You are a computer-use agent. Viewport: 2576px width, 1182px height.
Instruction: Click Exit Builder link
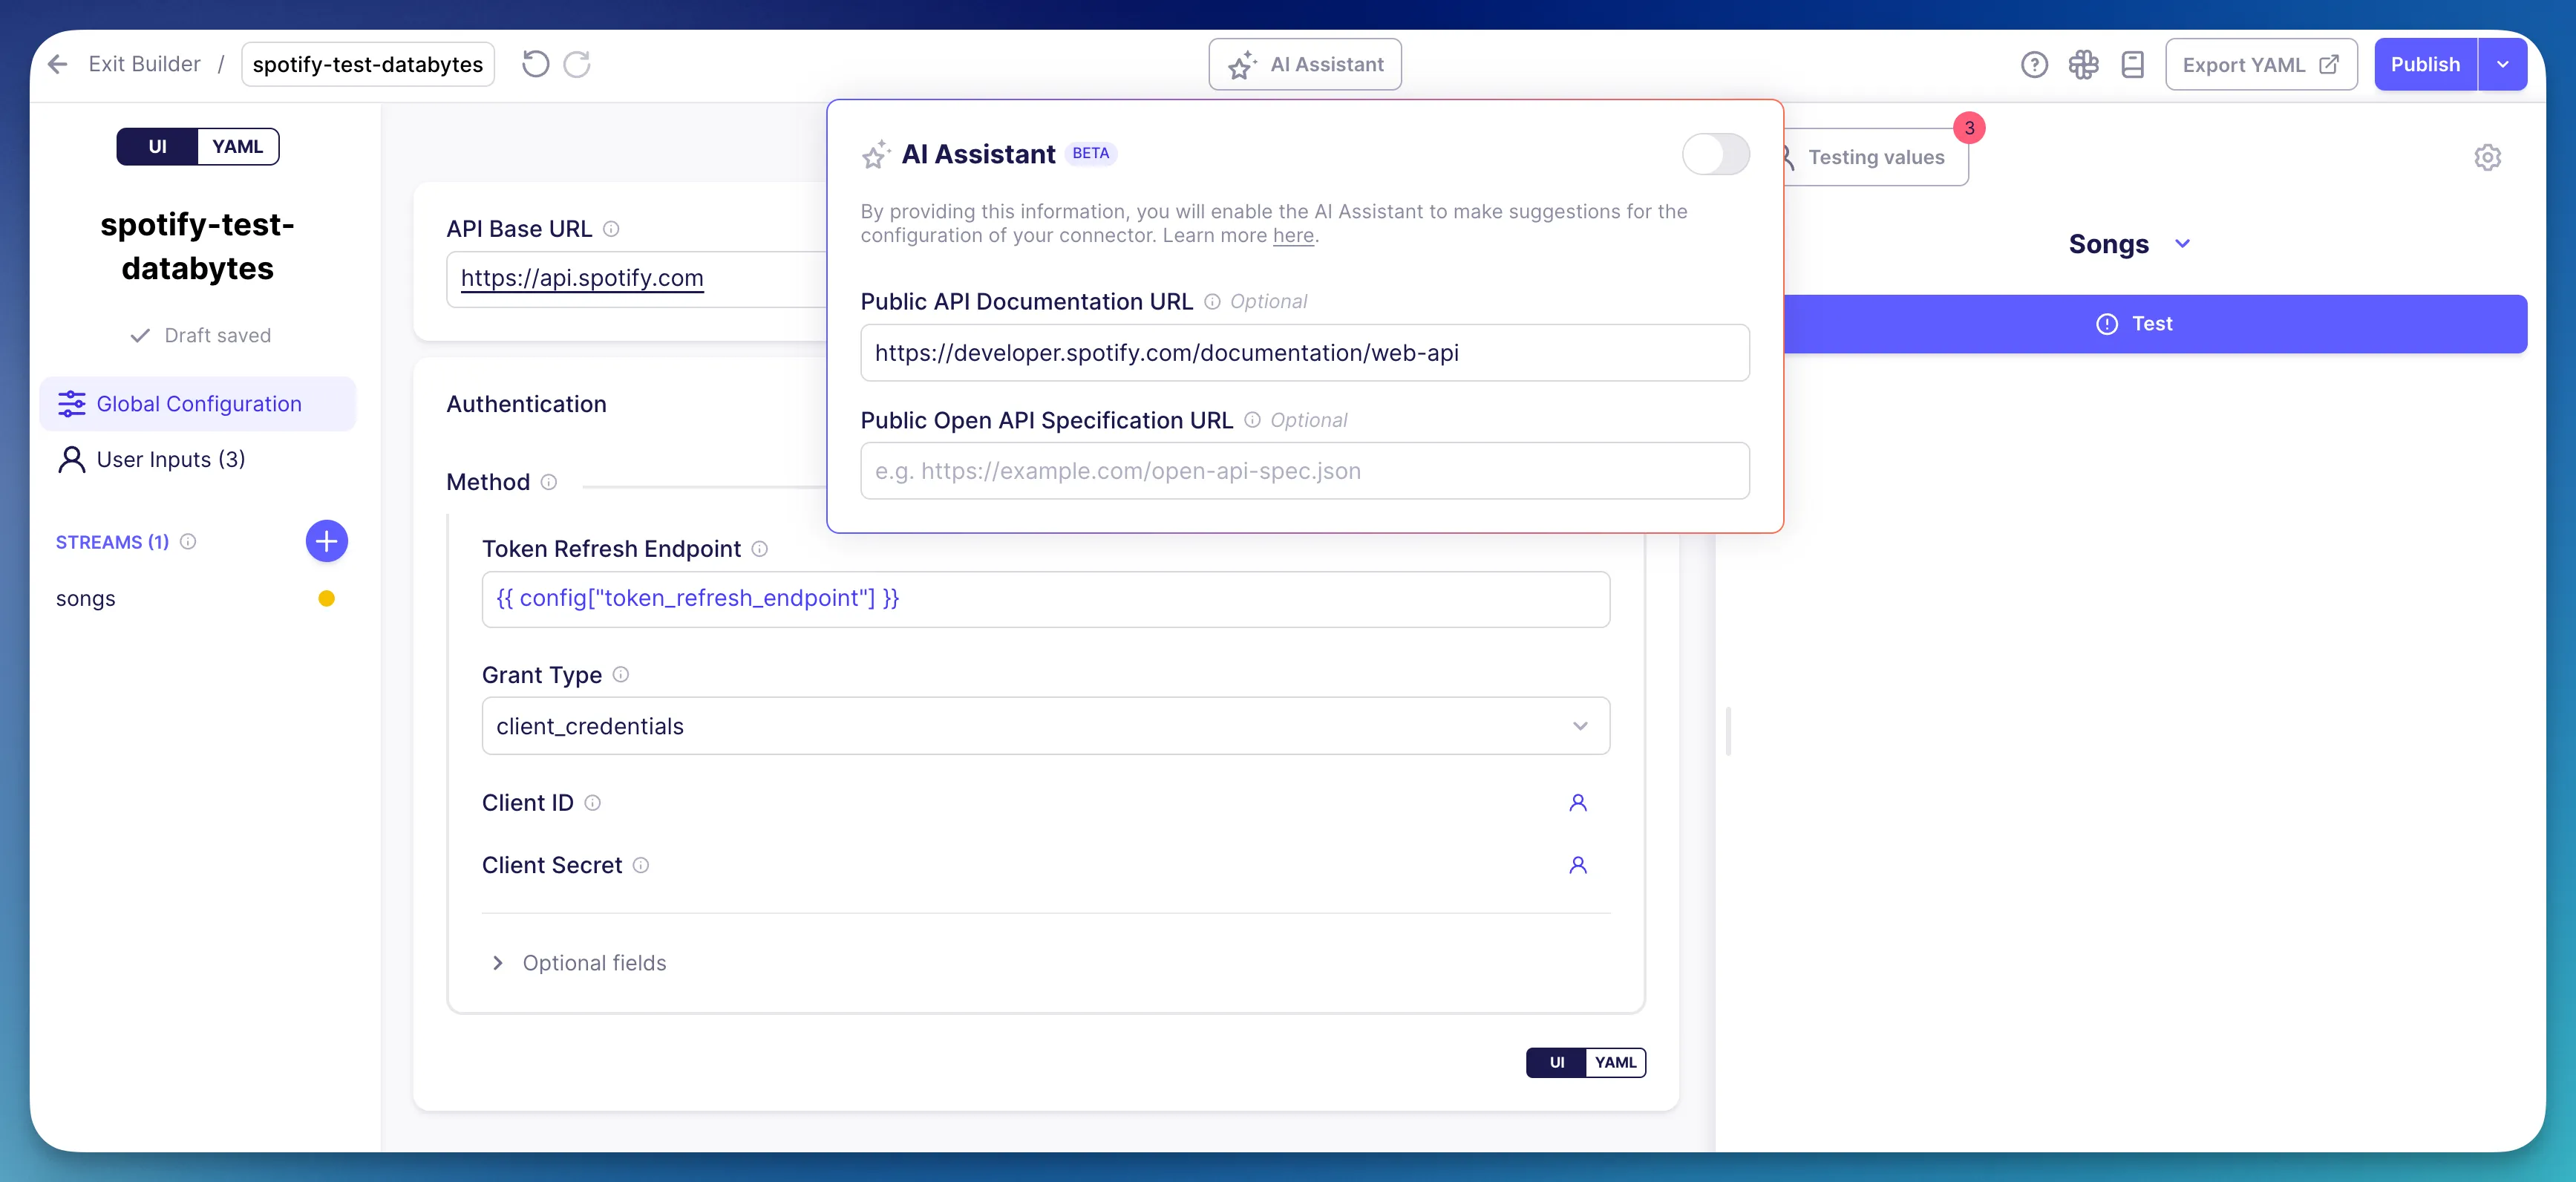(144, 65)
